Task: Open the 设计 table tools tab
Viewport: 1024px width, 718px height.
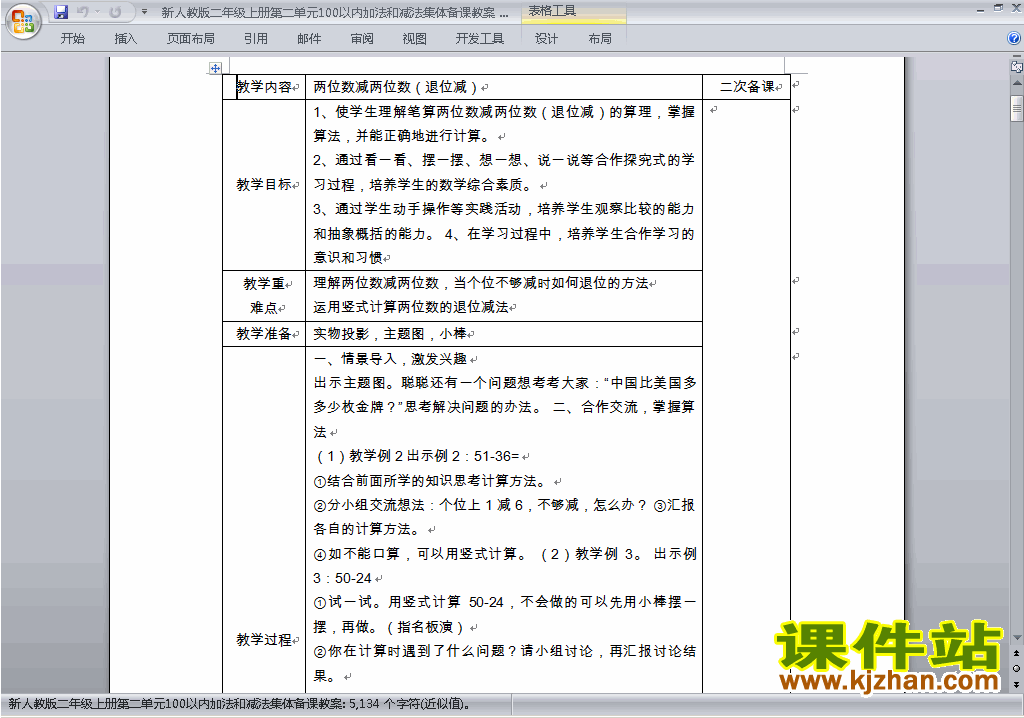Action: [546, 39]
